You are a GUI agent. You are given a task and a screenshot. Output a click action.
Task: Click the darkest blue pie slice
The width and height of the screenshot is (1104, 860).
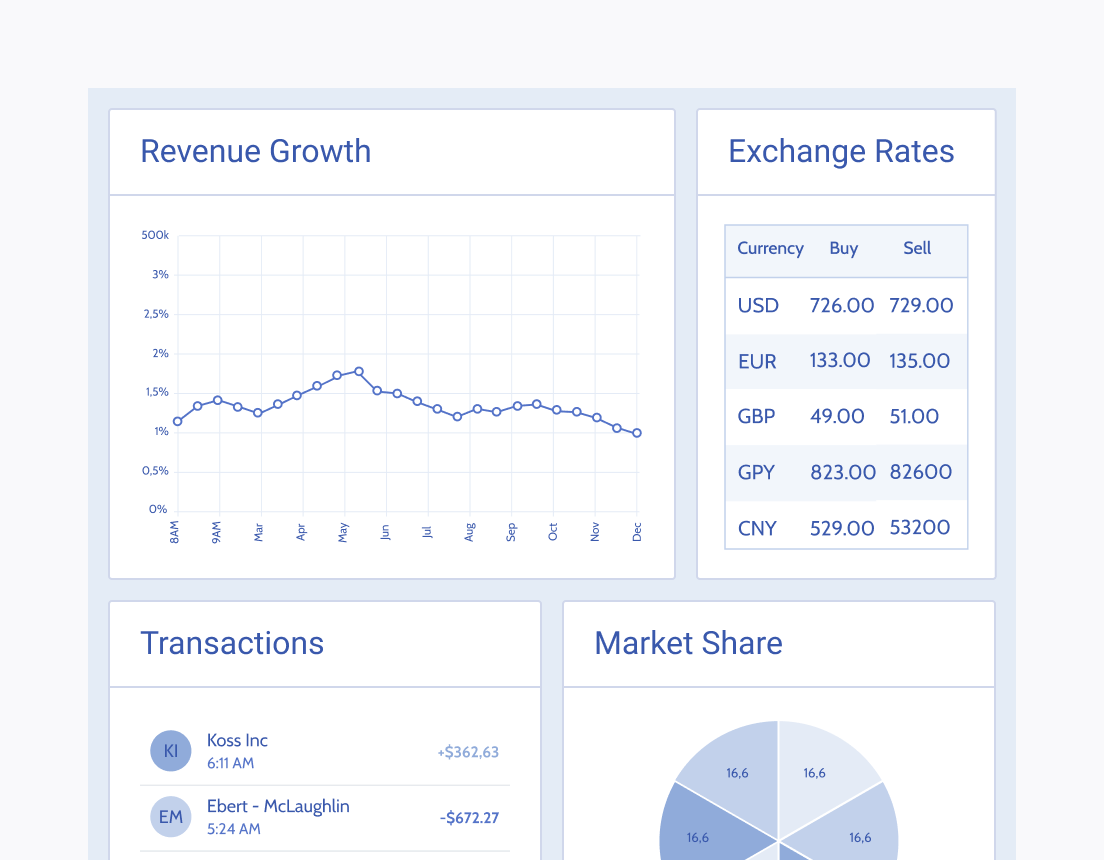pyautogui.click(x=711, y=823)
